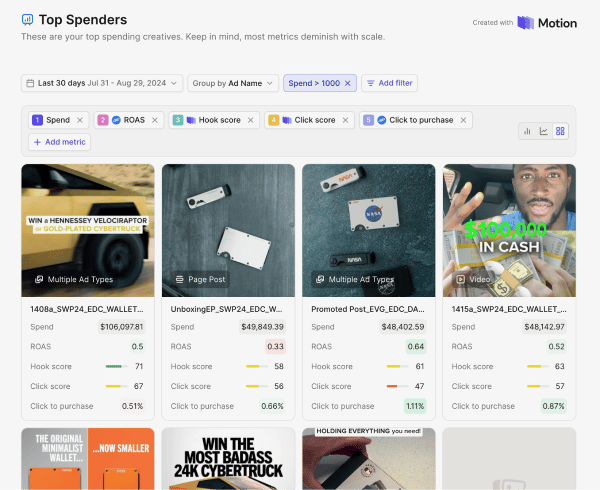Image resolution: width=600 pixels, height=490 pixels.
Task: Click the Top Spenders report icon
Action: tap(27, 20)
